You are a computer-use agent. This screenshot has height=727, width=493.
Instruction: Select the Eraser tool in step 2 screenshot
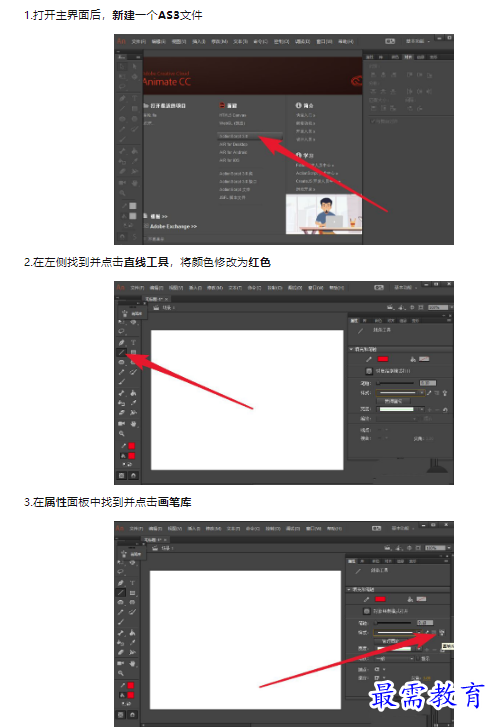pyautogui.click(x=122, y=412)
